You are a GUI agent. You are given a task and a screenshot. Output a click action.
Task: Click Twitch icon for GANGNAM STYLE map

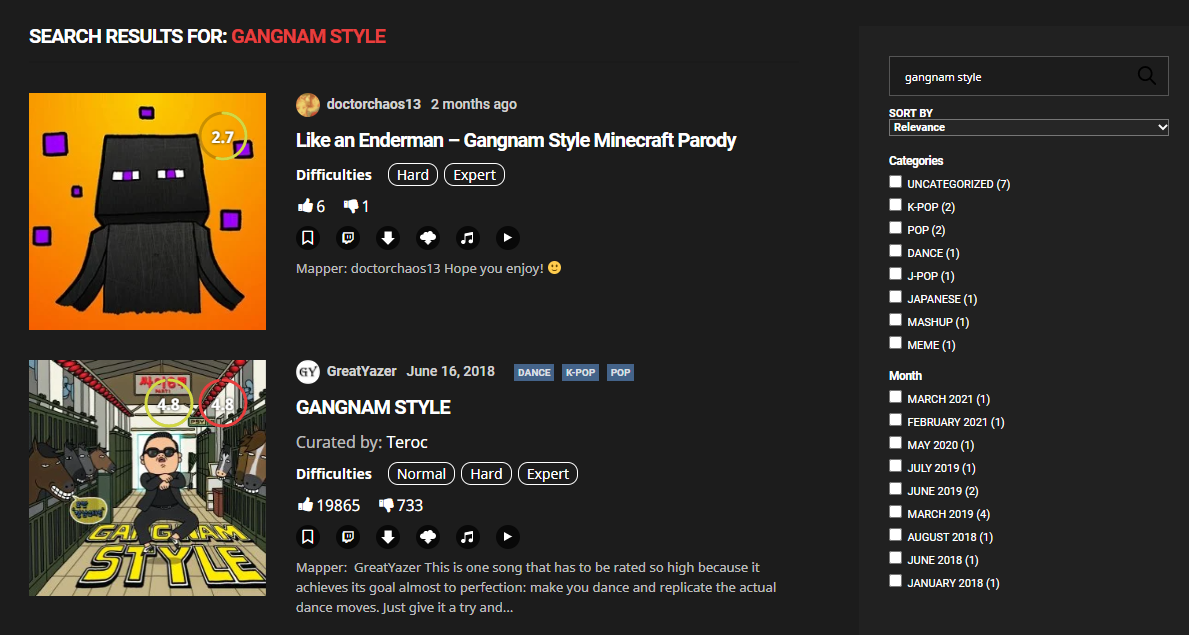(348, 537)
